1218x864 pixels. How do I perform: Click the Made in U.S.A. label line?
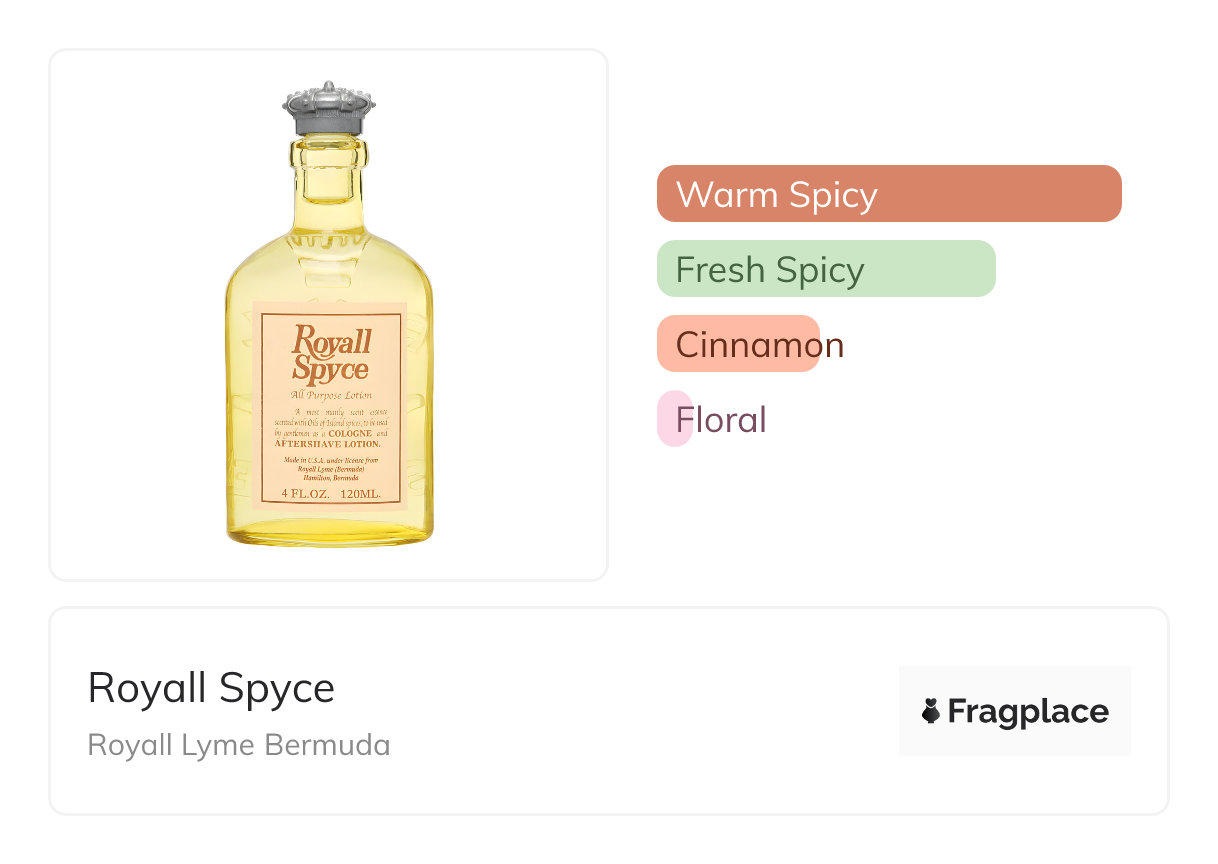point(330,460)
